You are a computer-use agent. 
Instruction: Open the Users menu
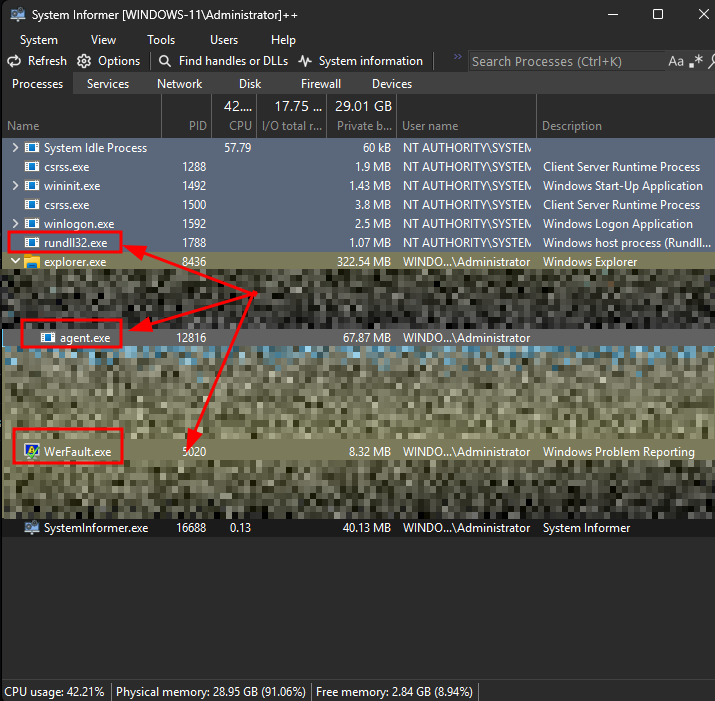click(224, 40)
